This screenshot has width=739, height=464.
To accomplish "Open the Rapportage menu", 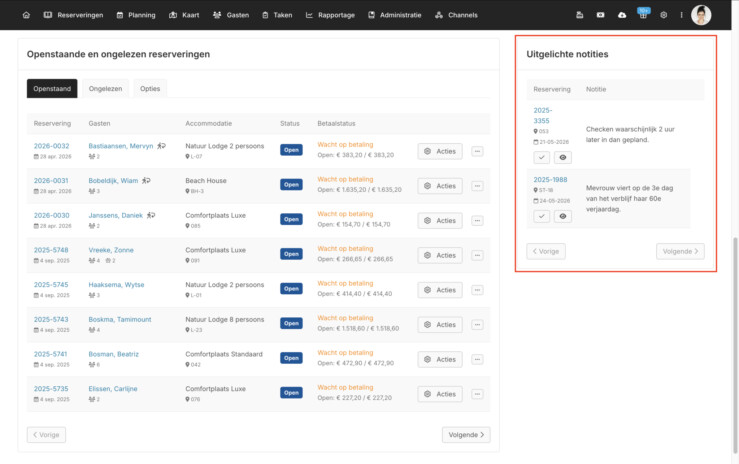I will point(330,15).
